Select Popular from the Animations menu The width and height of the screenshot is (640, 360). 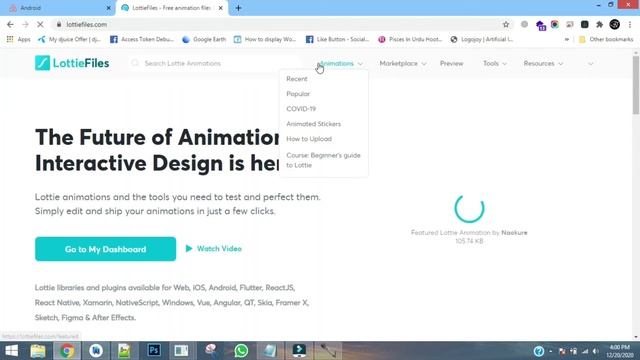tap(298, 94)
